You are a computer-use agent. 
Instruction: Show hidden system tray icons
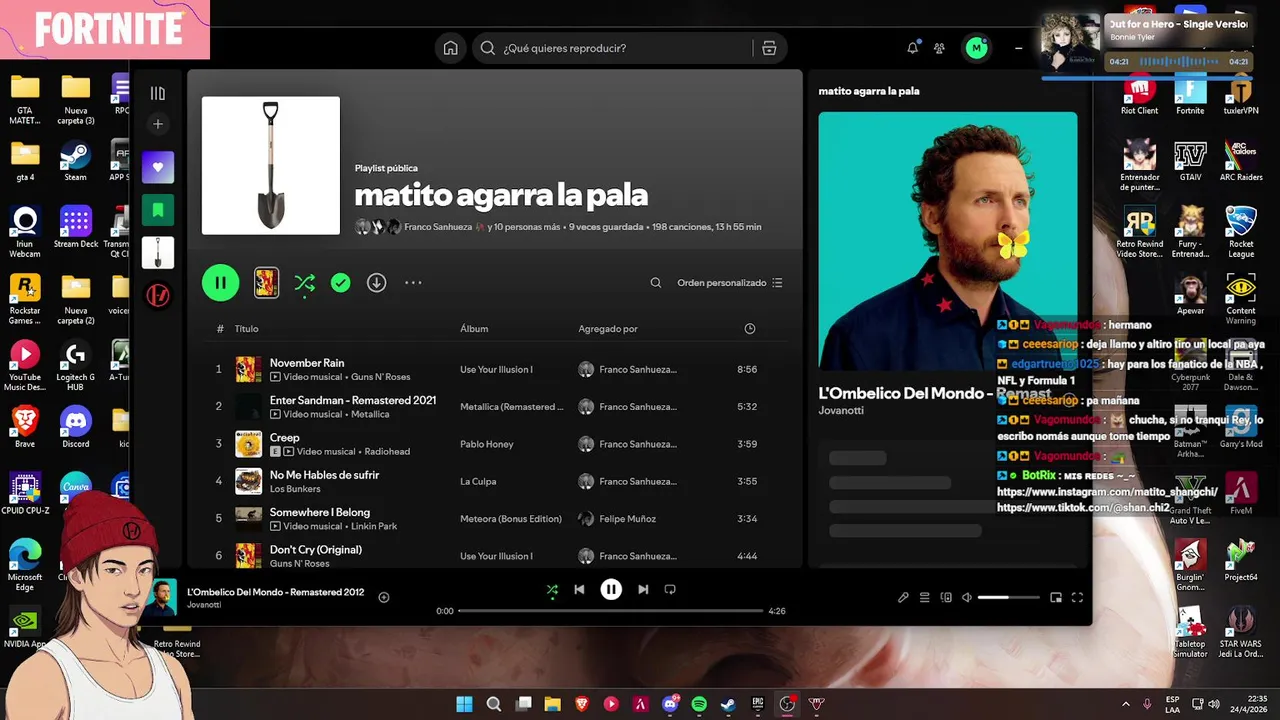1126,704
